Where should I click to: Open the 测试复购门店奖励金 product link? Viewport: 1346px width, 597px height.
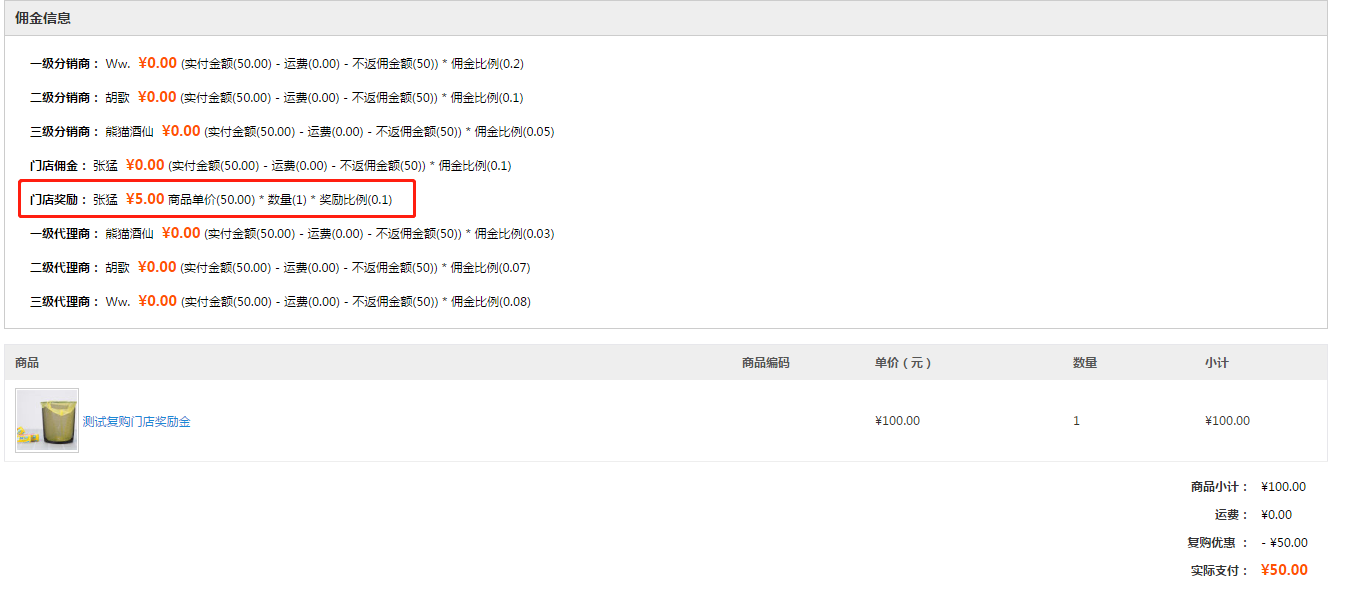coord(137,421)
